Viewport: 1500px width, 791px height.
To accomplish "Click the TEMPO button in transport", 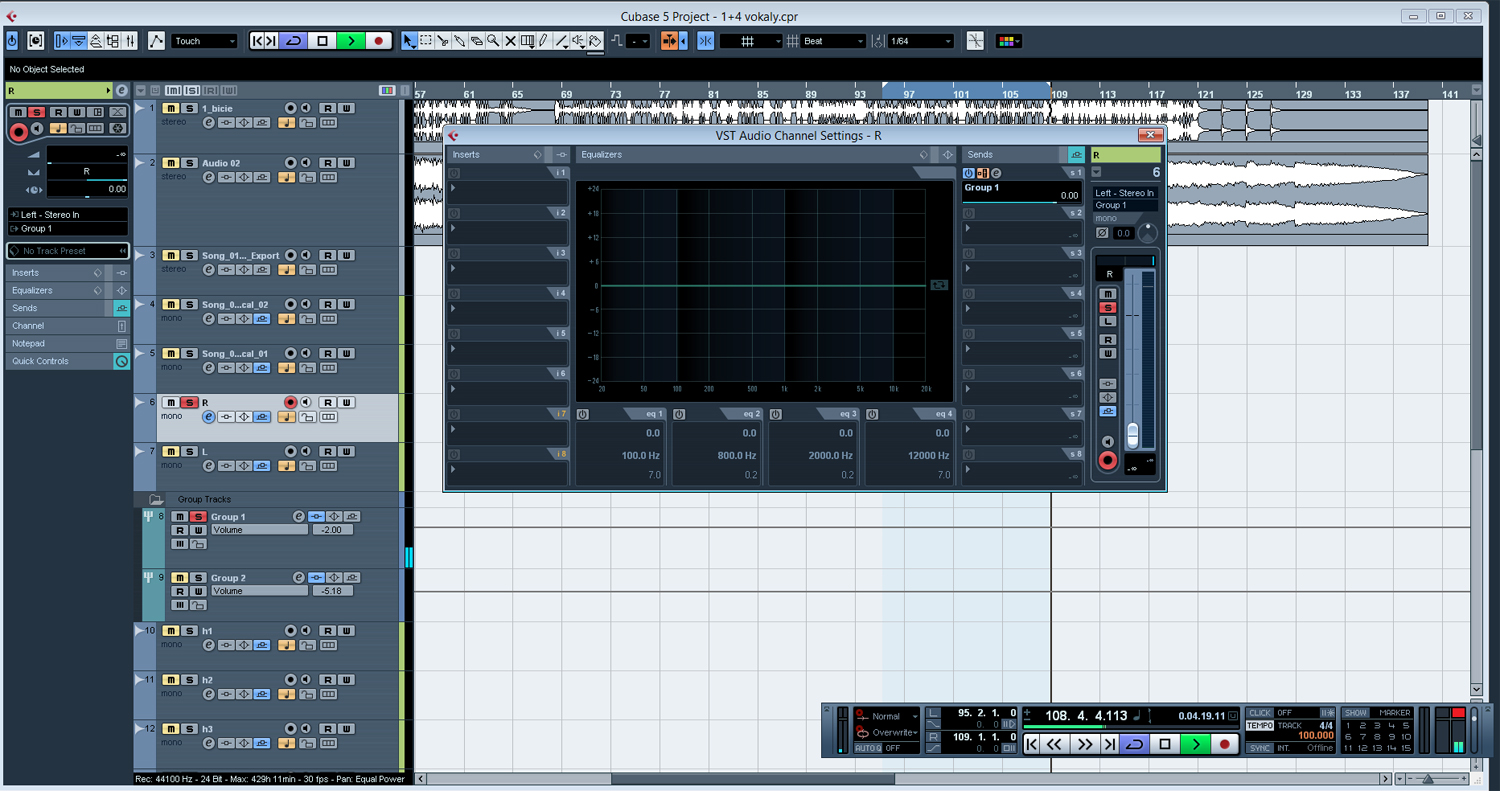I will (1259, 726).
